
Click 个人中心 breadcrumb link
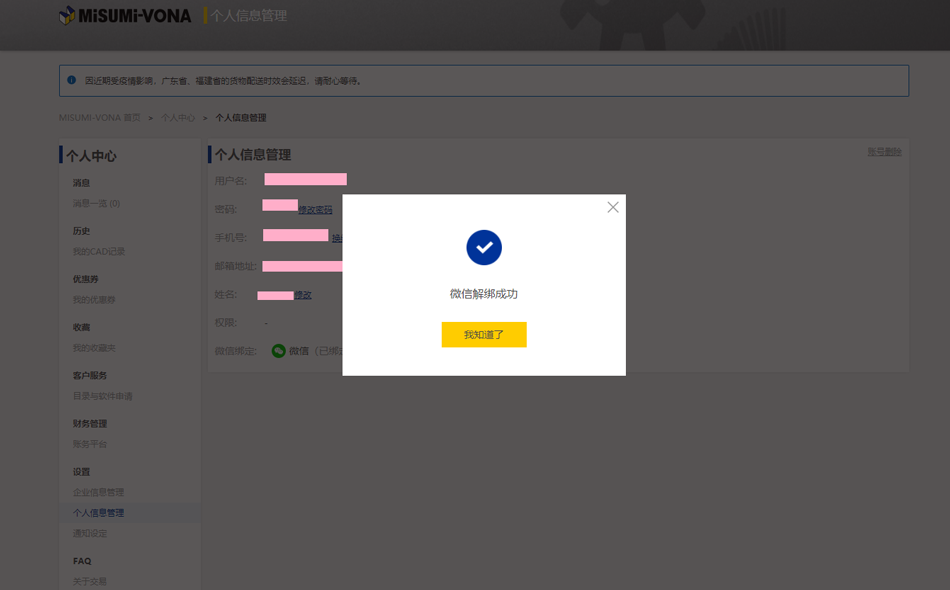point(178,118)
